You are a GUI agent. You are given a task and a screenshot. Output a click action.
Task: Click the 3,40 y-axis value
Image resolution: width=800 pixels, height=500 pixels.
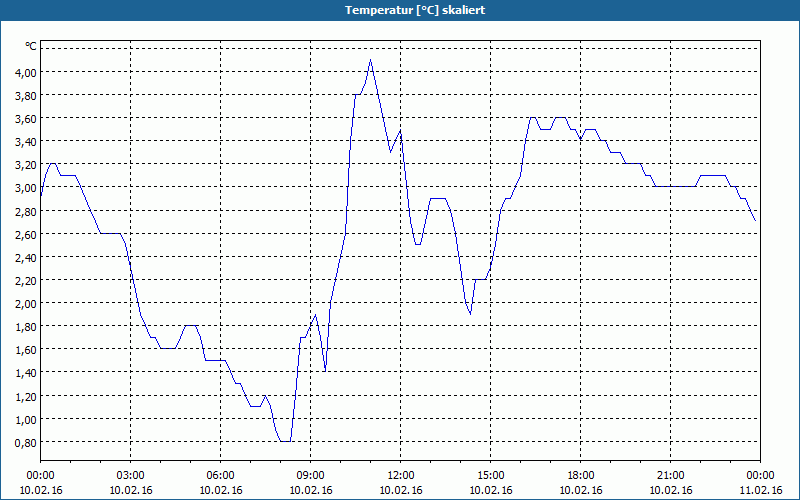tap(26, 142)
